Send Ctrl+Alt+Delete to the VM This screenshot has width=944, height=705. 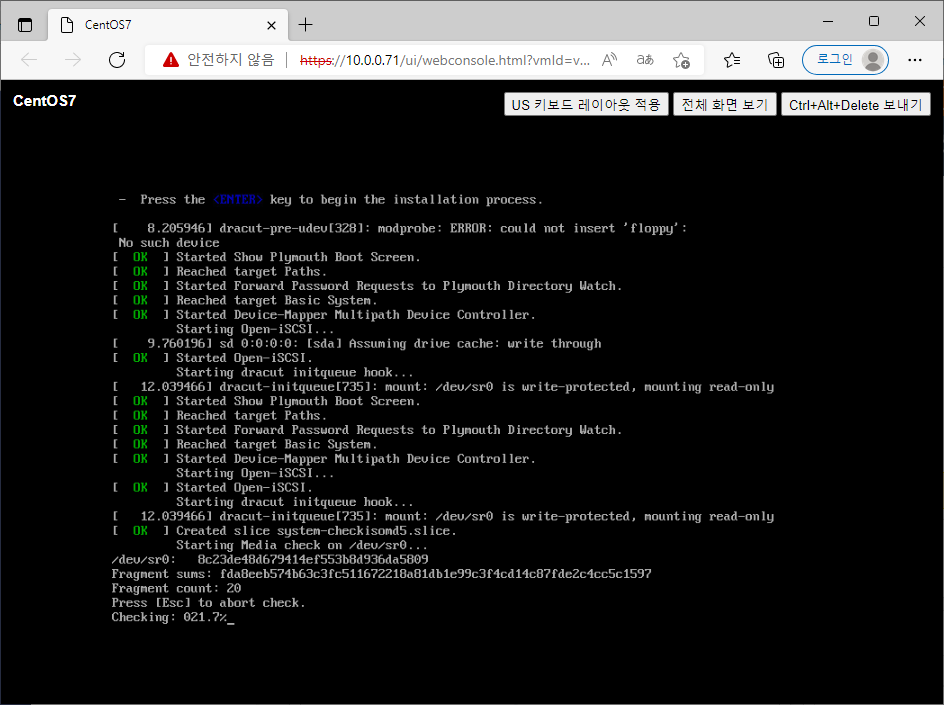click(856, 105)
